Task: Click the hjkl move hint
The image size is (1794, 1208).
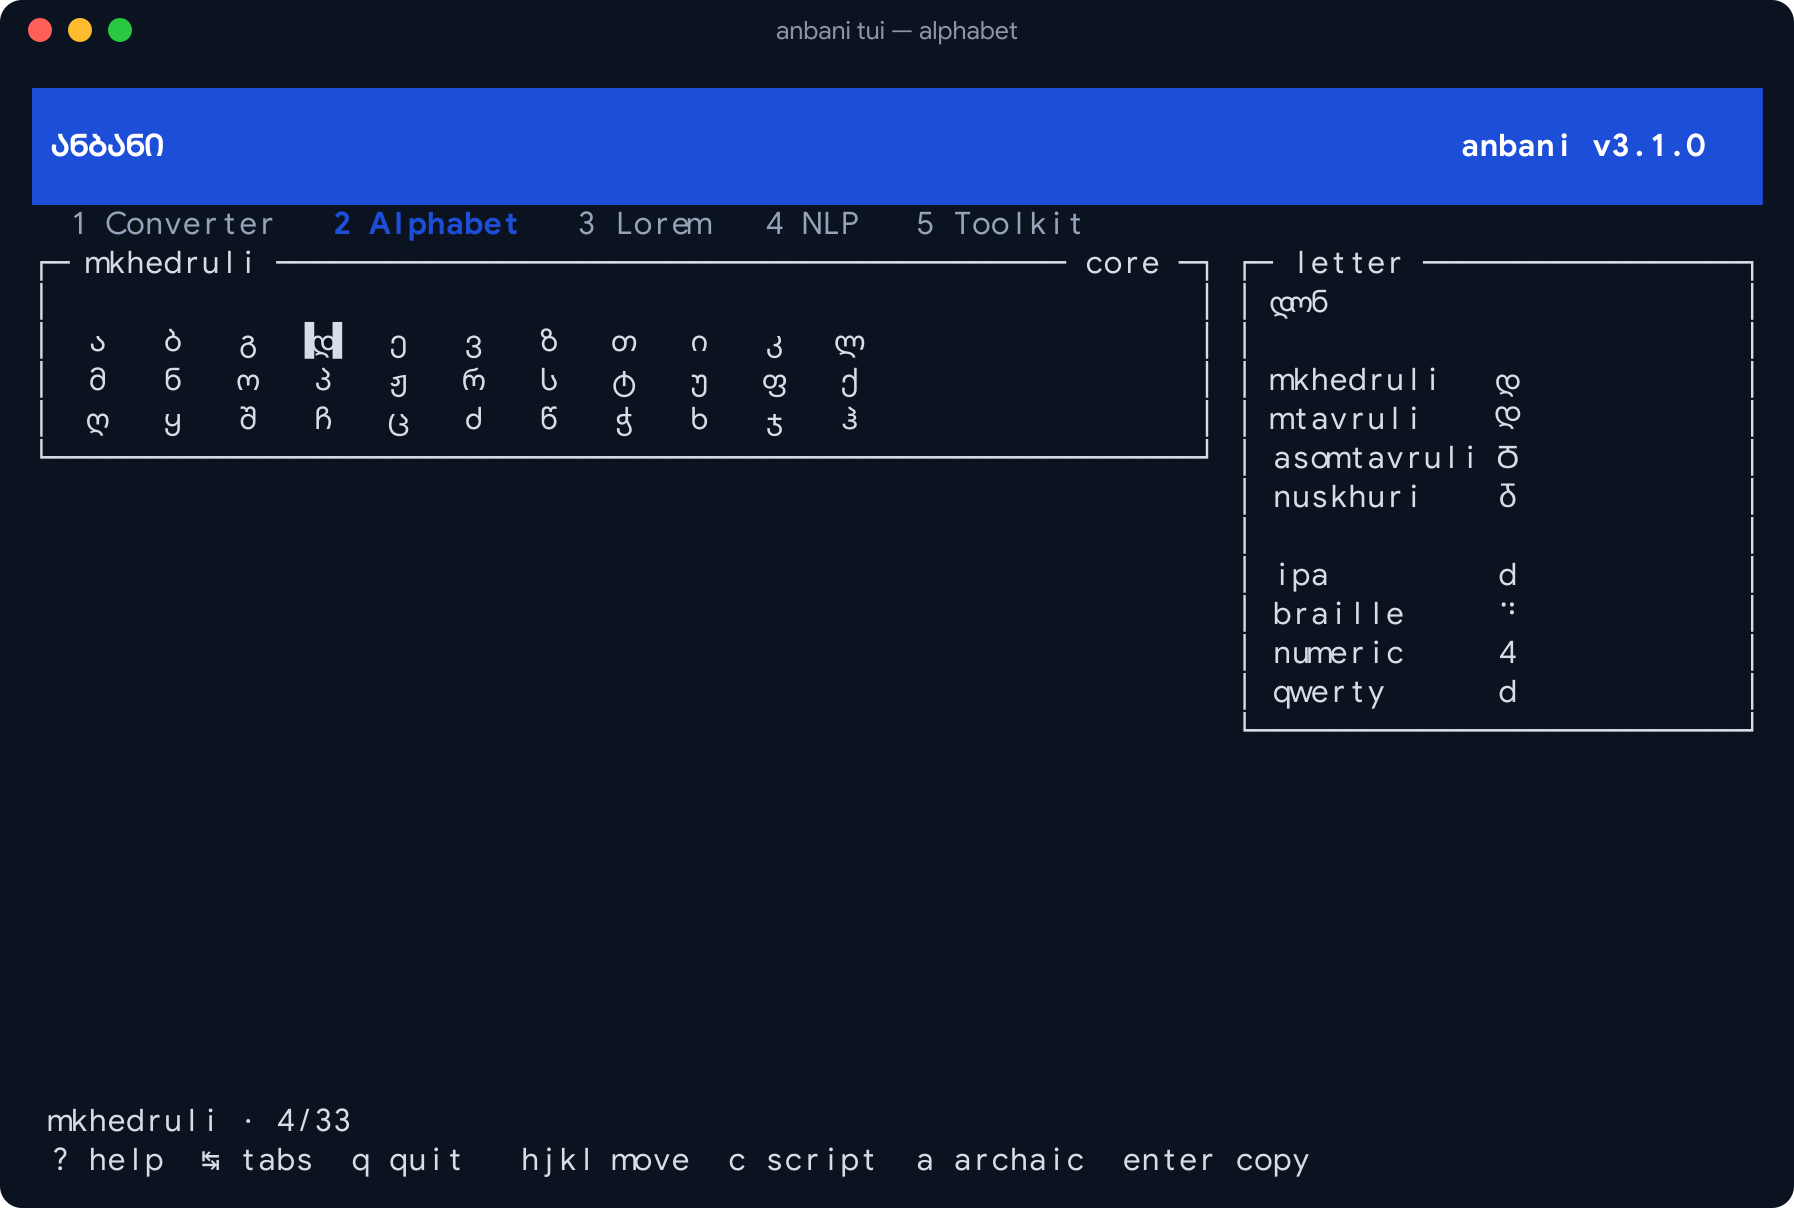Action: tap(605, 1160)
